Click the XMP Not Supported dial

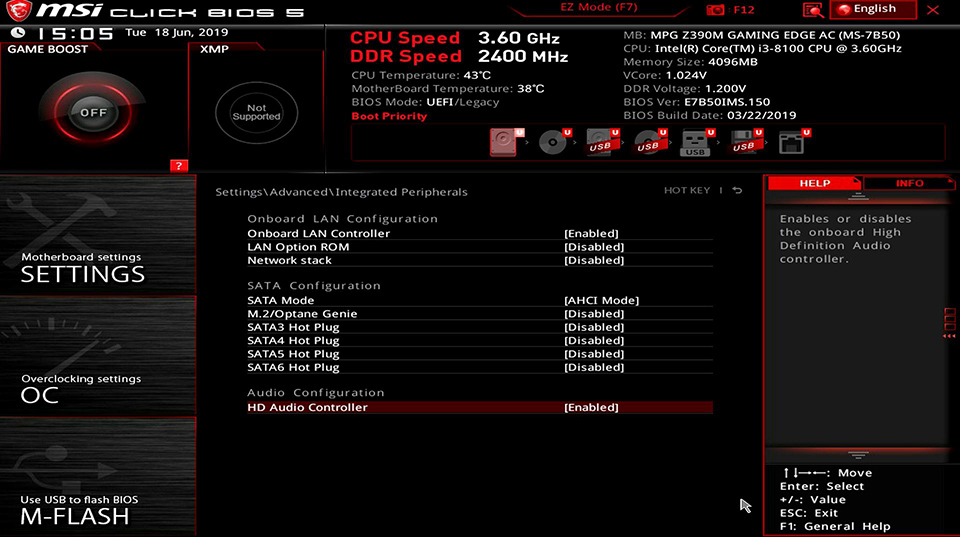point(257,113)
